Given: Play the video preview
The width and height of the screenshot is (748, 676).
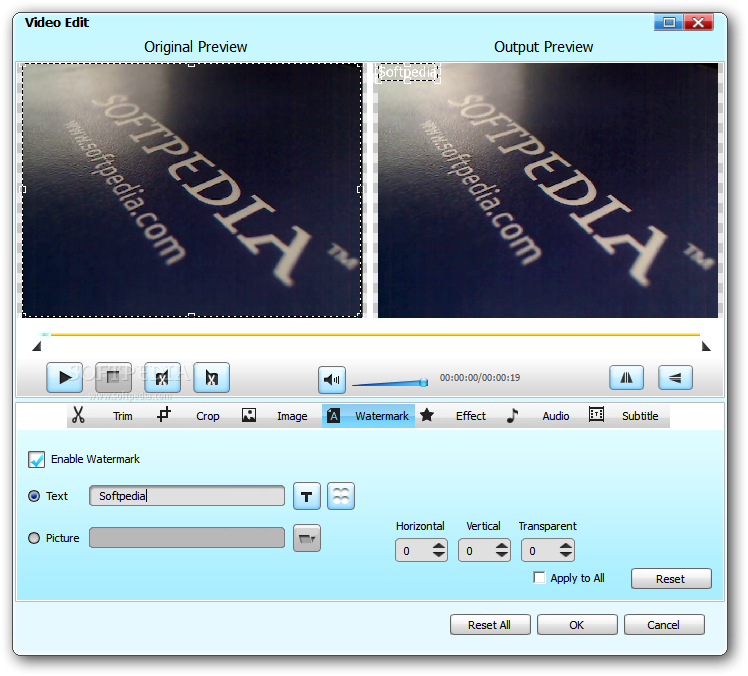Looking at the screenshot, I should click(65, 378).
